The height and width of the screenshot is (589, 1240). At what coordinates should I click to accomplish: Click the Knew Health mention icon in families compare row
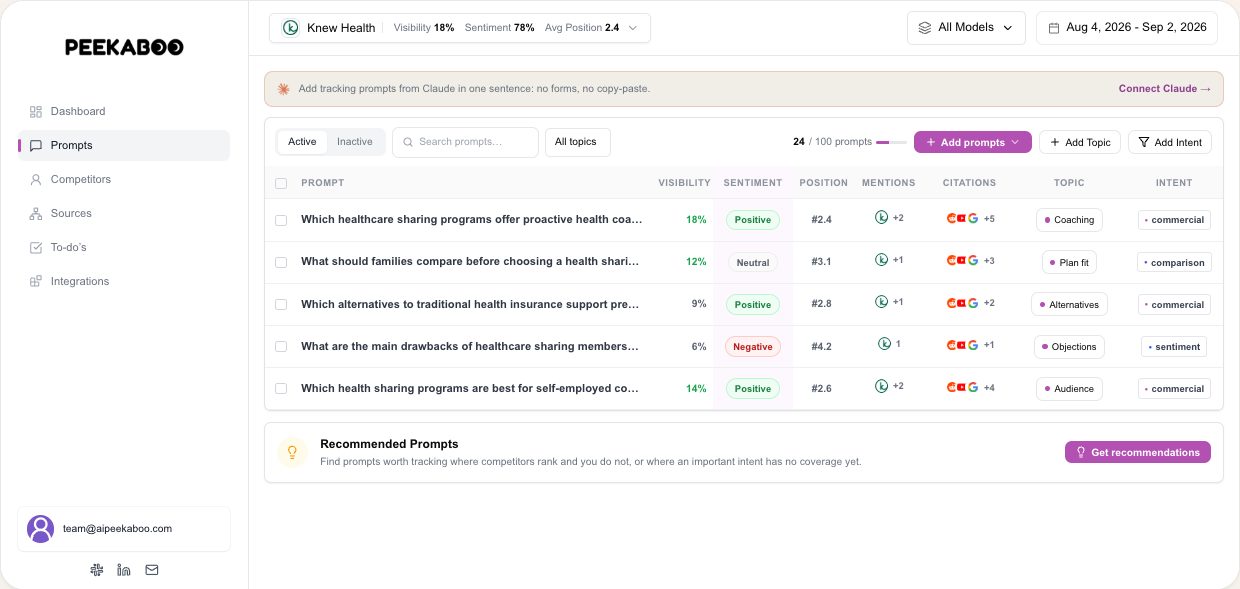point(882,259)
